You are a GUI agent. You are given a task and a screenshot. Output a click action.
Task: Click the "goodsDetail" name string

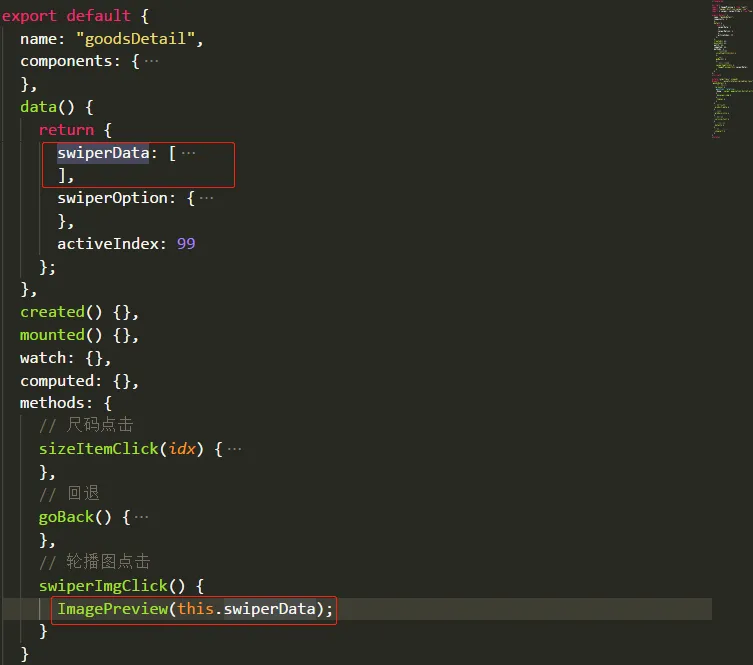(x=135, y=39)
